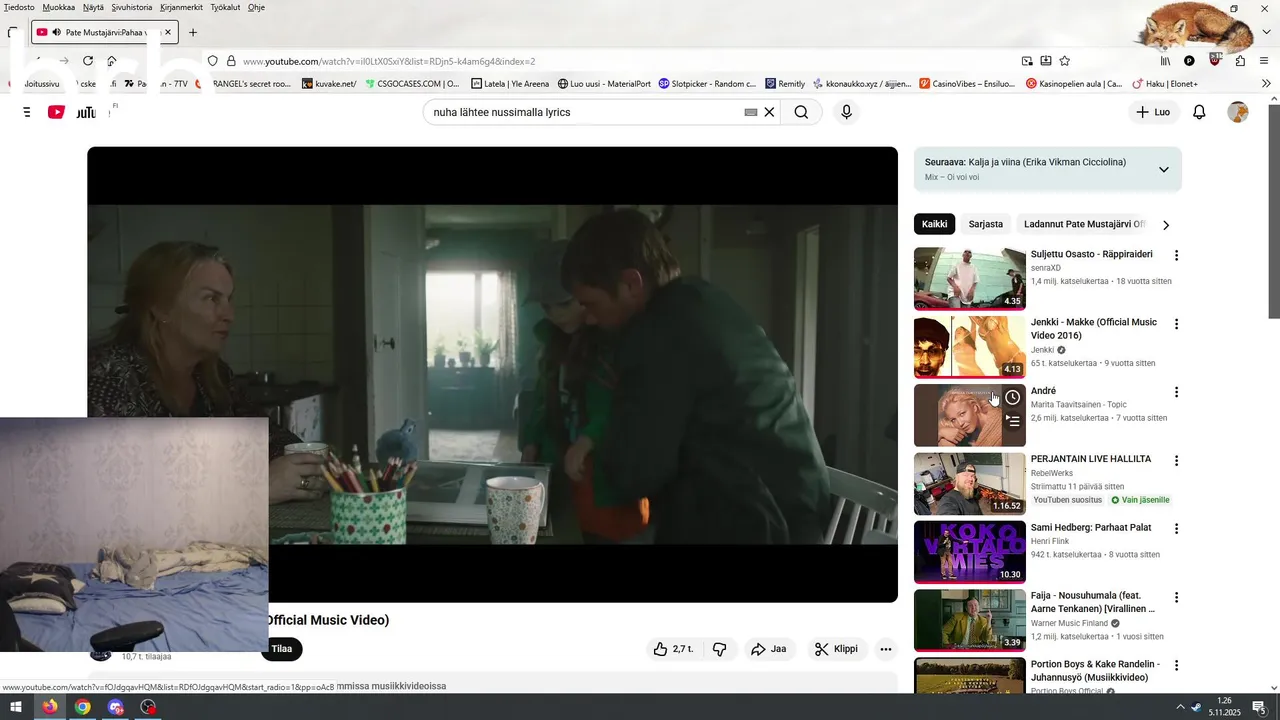Open the Luo create menu
The height and width of the screenshot is (720, 1280).
pyautogui.click(x=1153, y=112)
